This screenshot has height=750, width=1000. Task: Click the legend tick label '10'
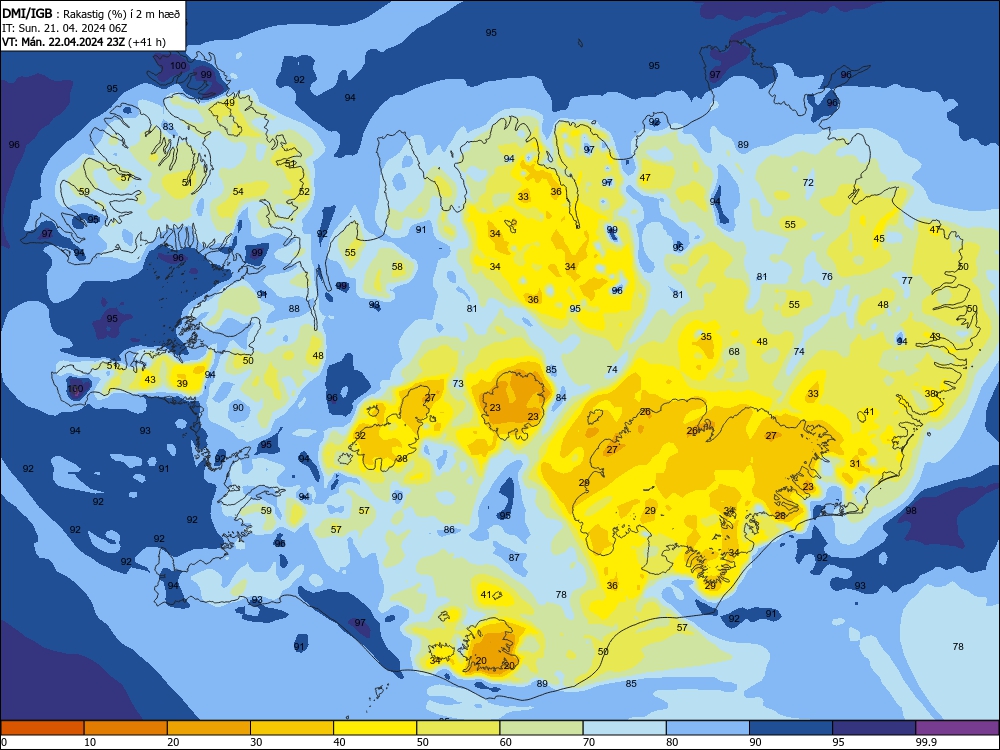[x=90, y=742]
